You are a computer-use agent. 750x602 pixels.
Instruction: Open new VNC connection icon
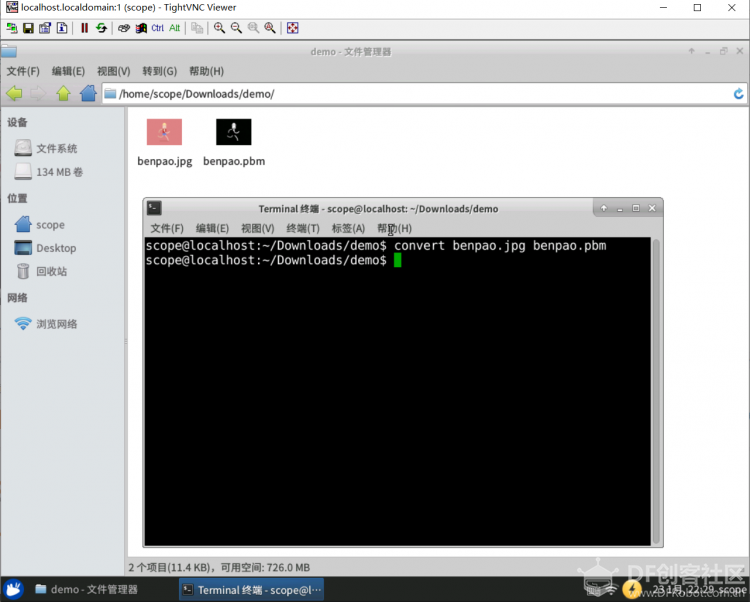coord(11,28)
